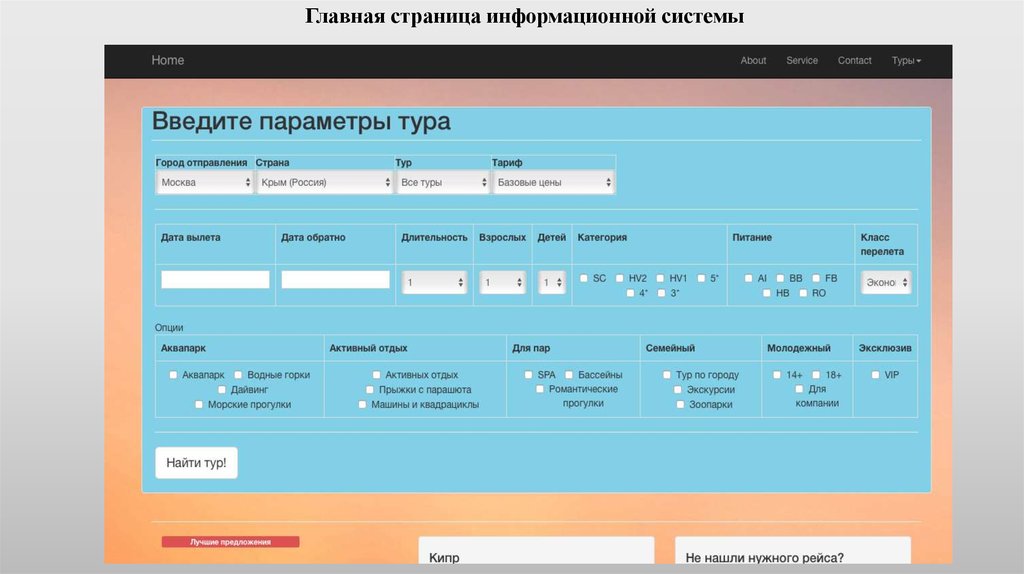The image size is (1024, 574).
Task: Select the Класс перелета dropdown
Action: point(886,283)
